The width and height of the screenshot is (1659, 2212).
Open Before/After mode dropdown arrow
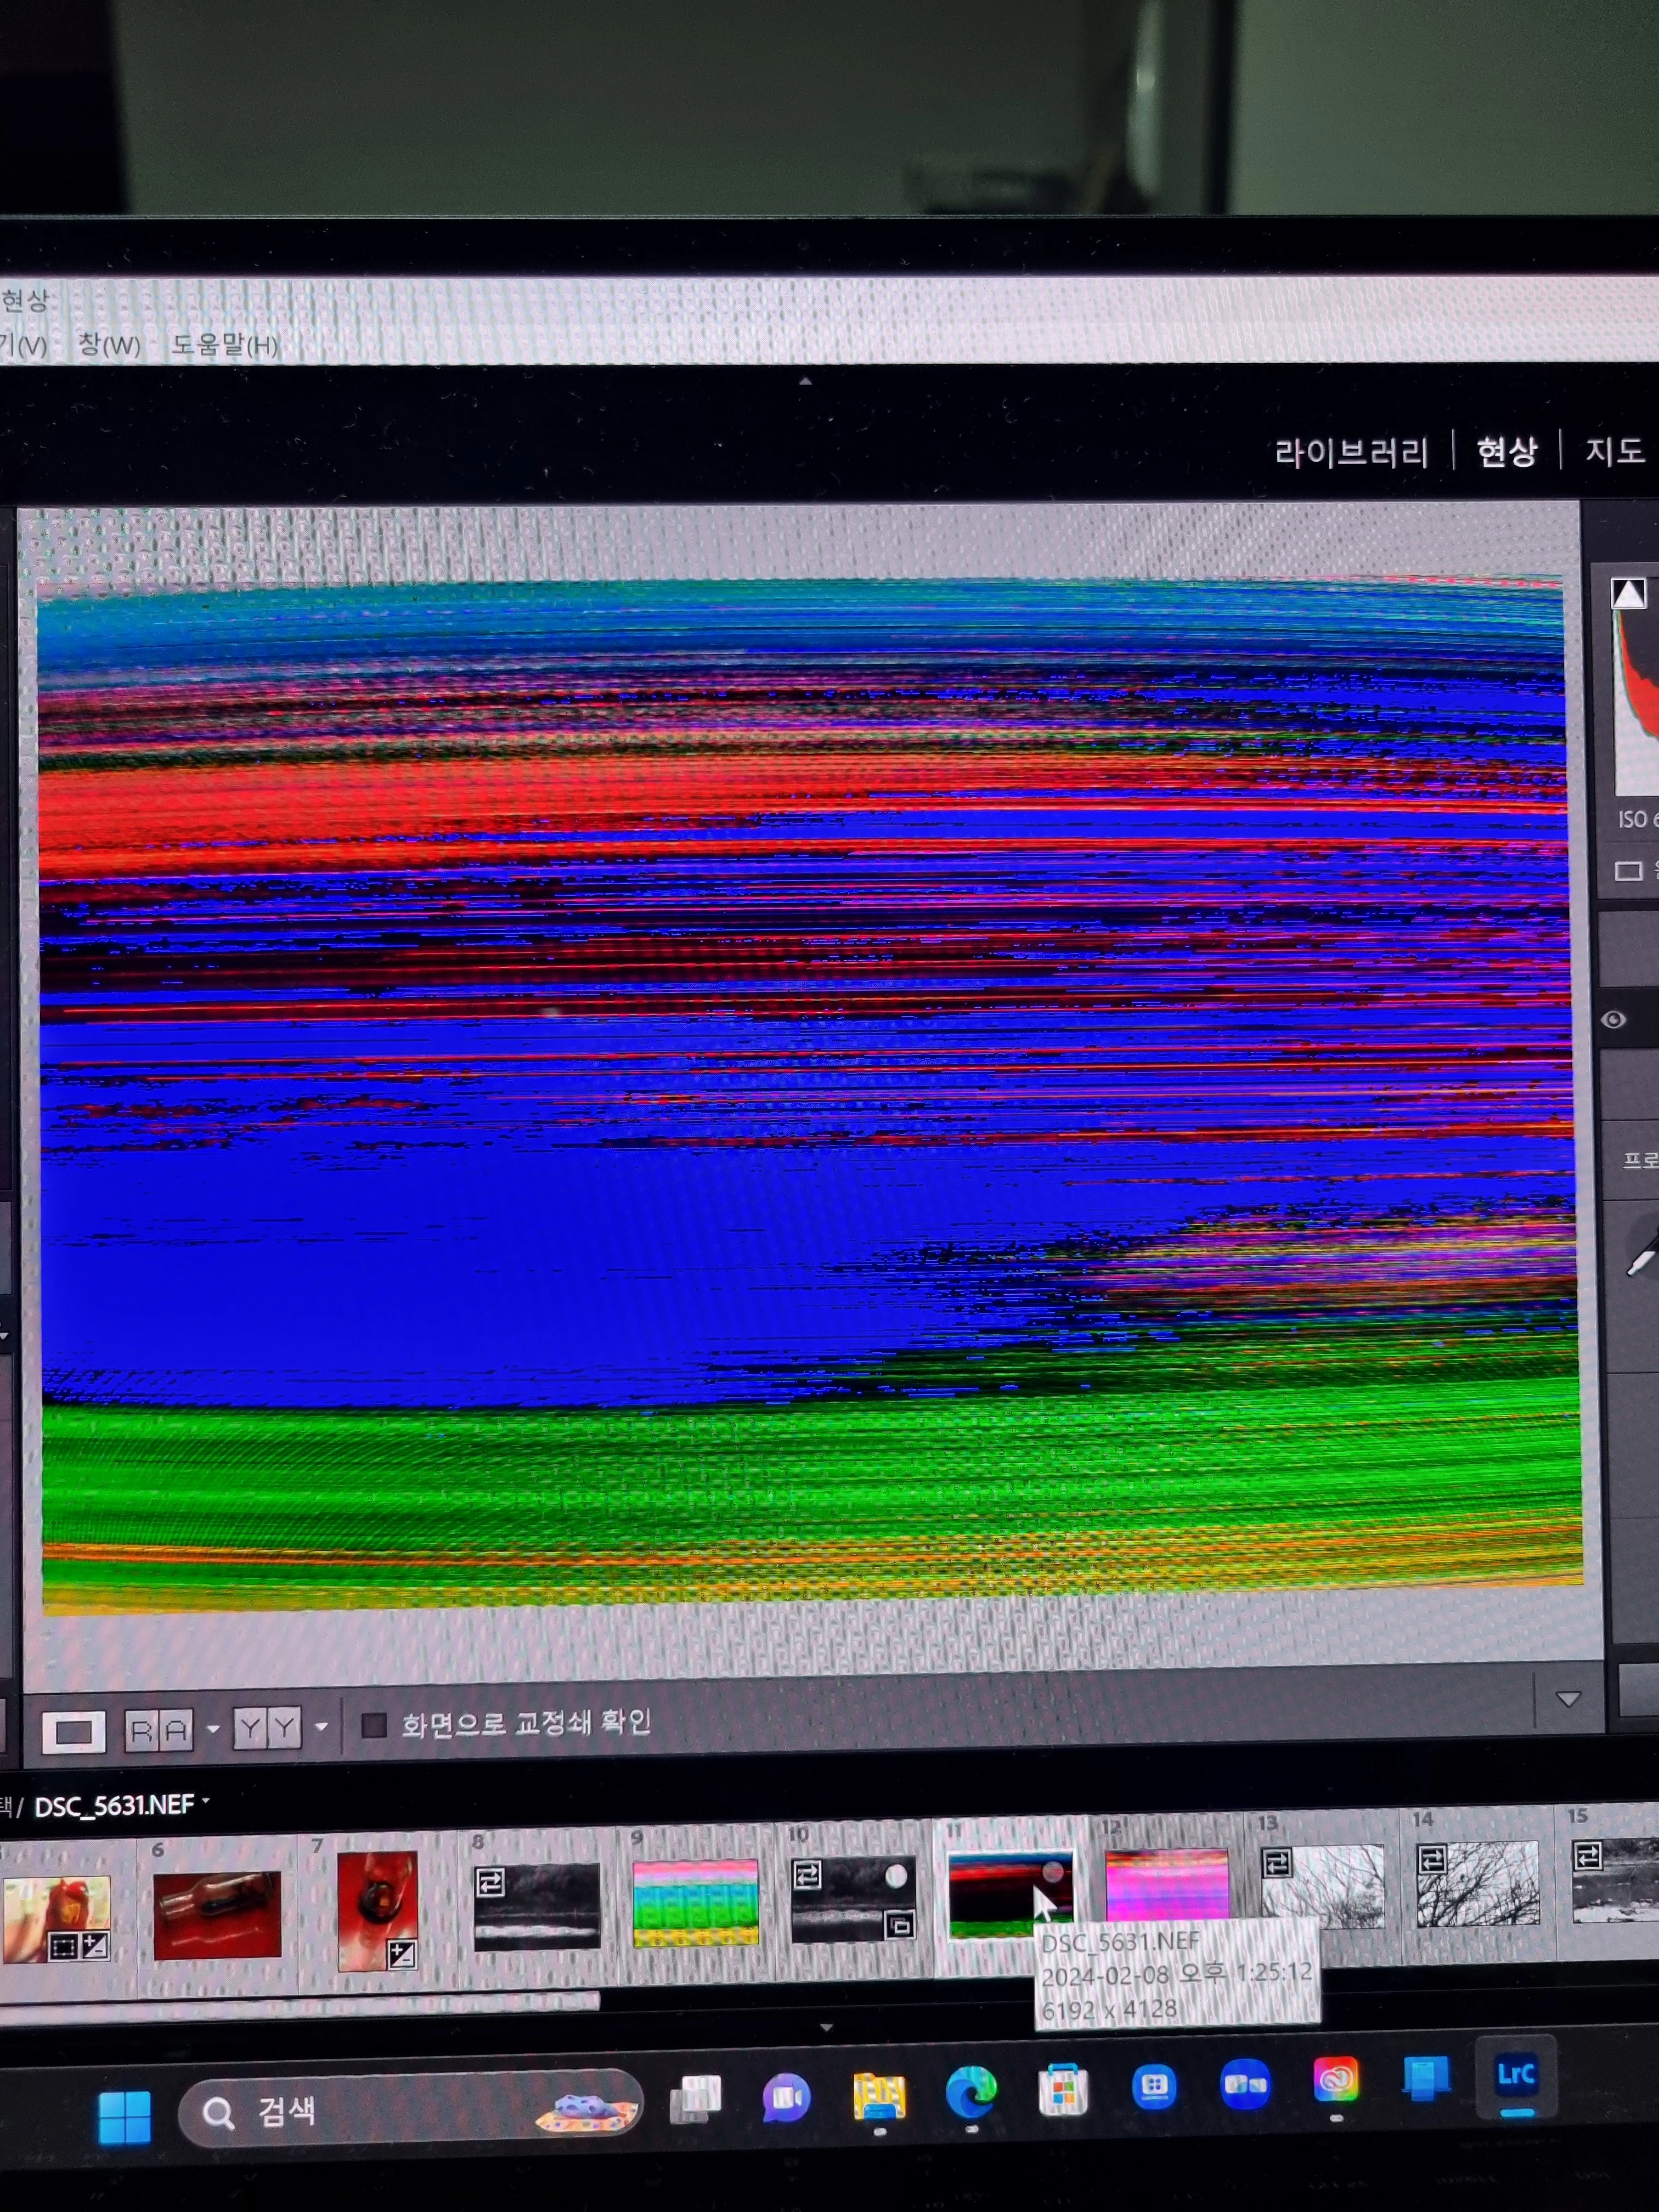[x=321, y=1726]
